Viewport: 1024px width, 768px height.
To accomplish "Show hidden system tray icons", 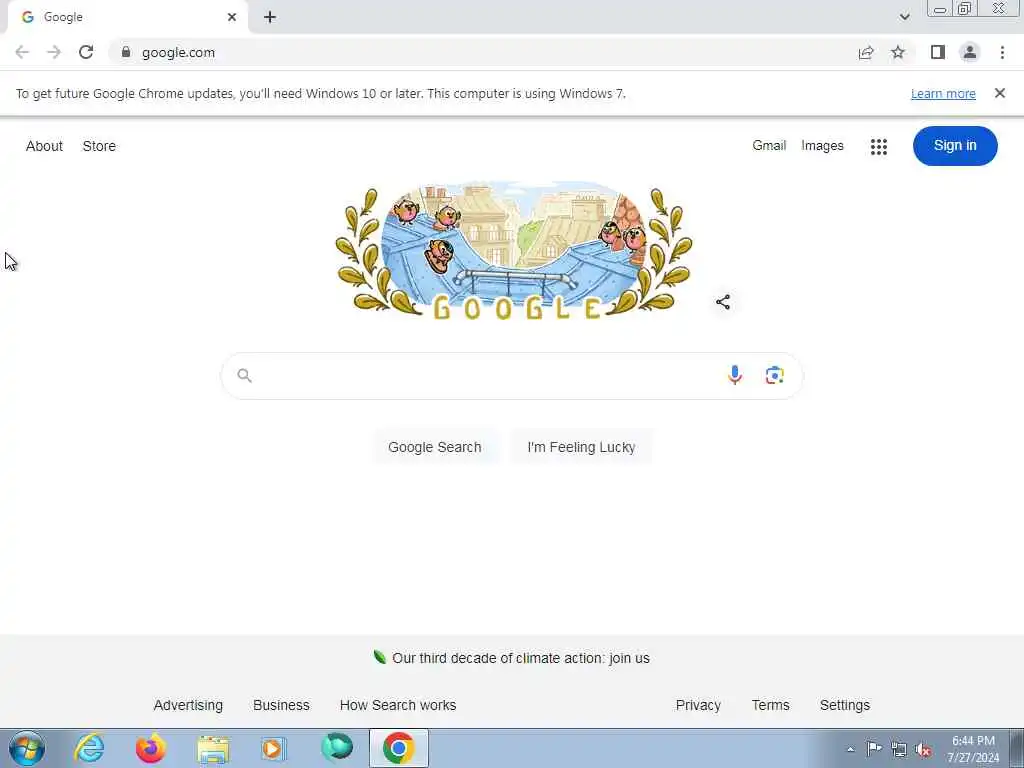I will coord(850,749).
